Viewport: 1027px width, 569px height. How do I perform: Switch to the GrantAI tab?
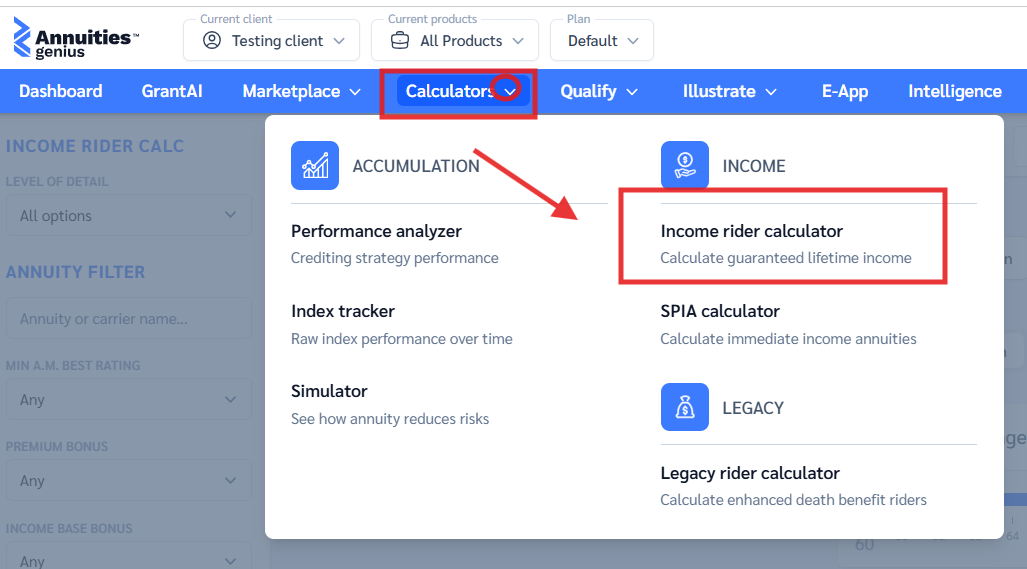[x=172, y=91]
